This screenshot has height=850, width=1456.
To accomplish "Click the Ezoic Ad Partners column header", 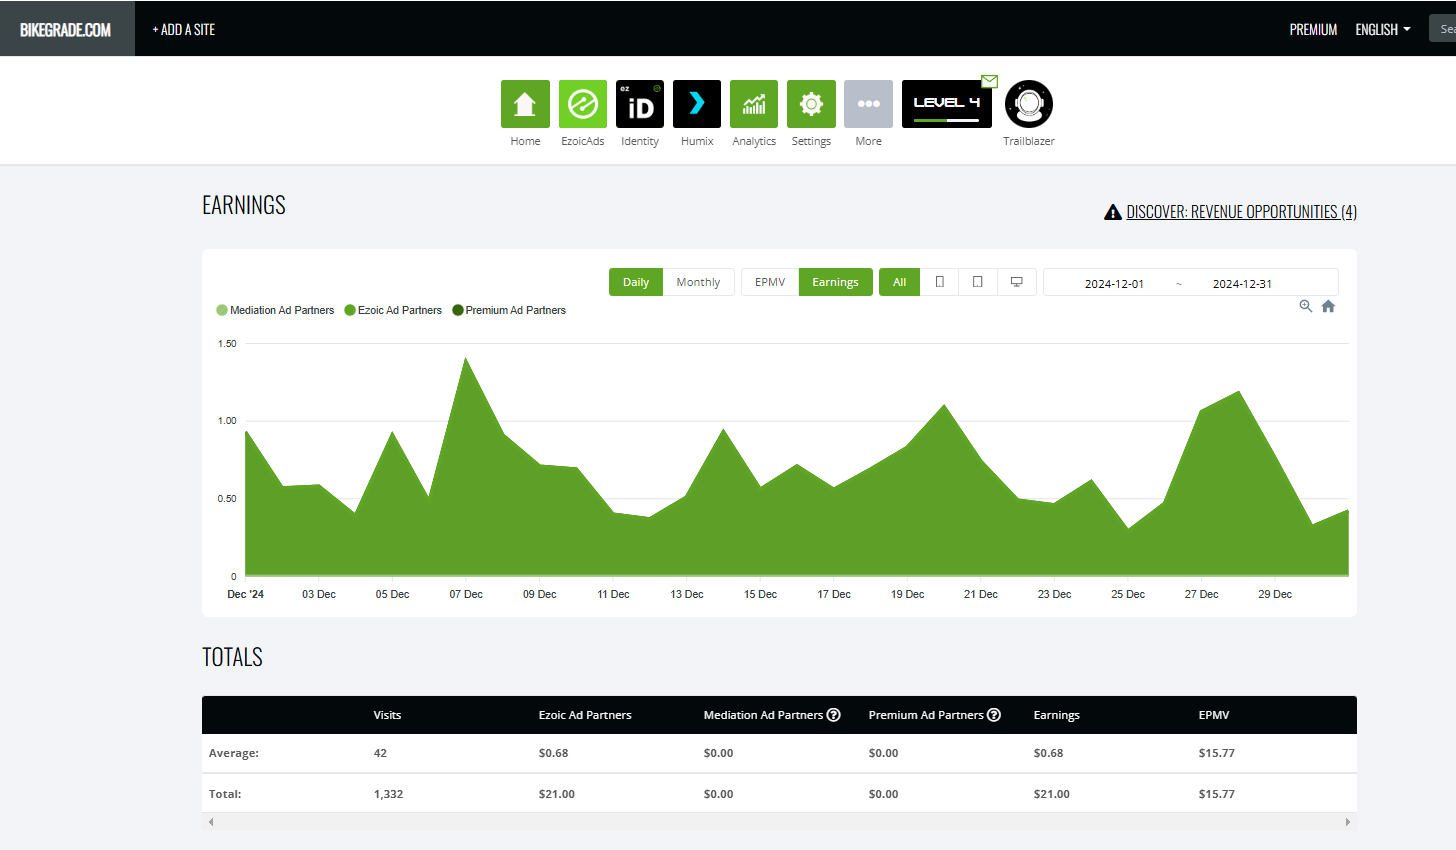I will tap(585, 715).
